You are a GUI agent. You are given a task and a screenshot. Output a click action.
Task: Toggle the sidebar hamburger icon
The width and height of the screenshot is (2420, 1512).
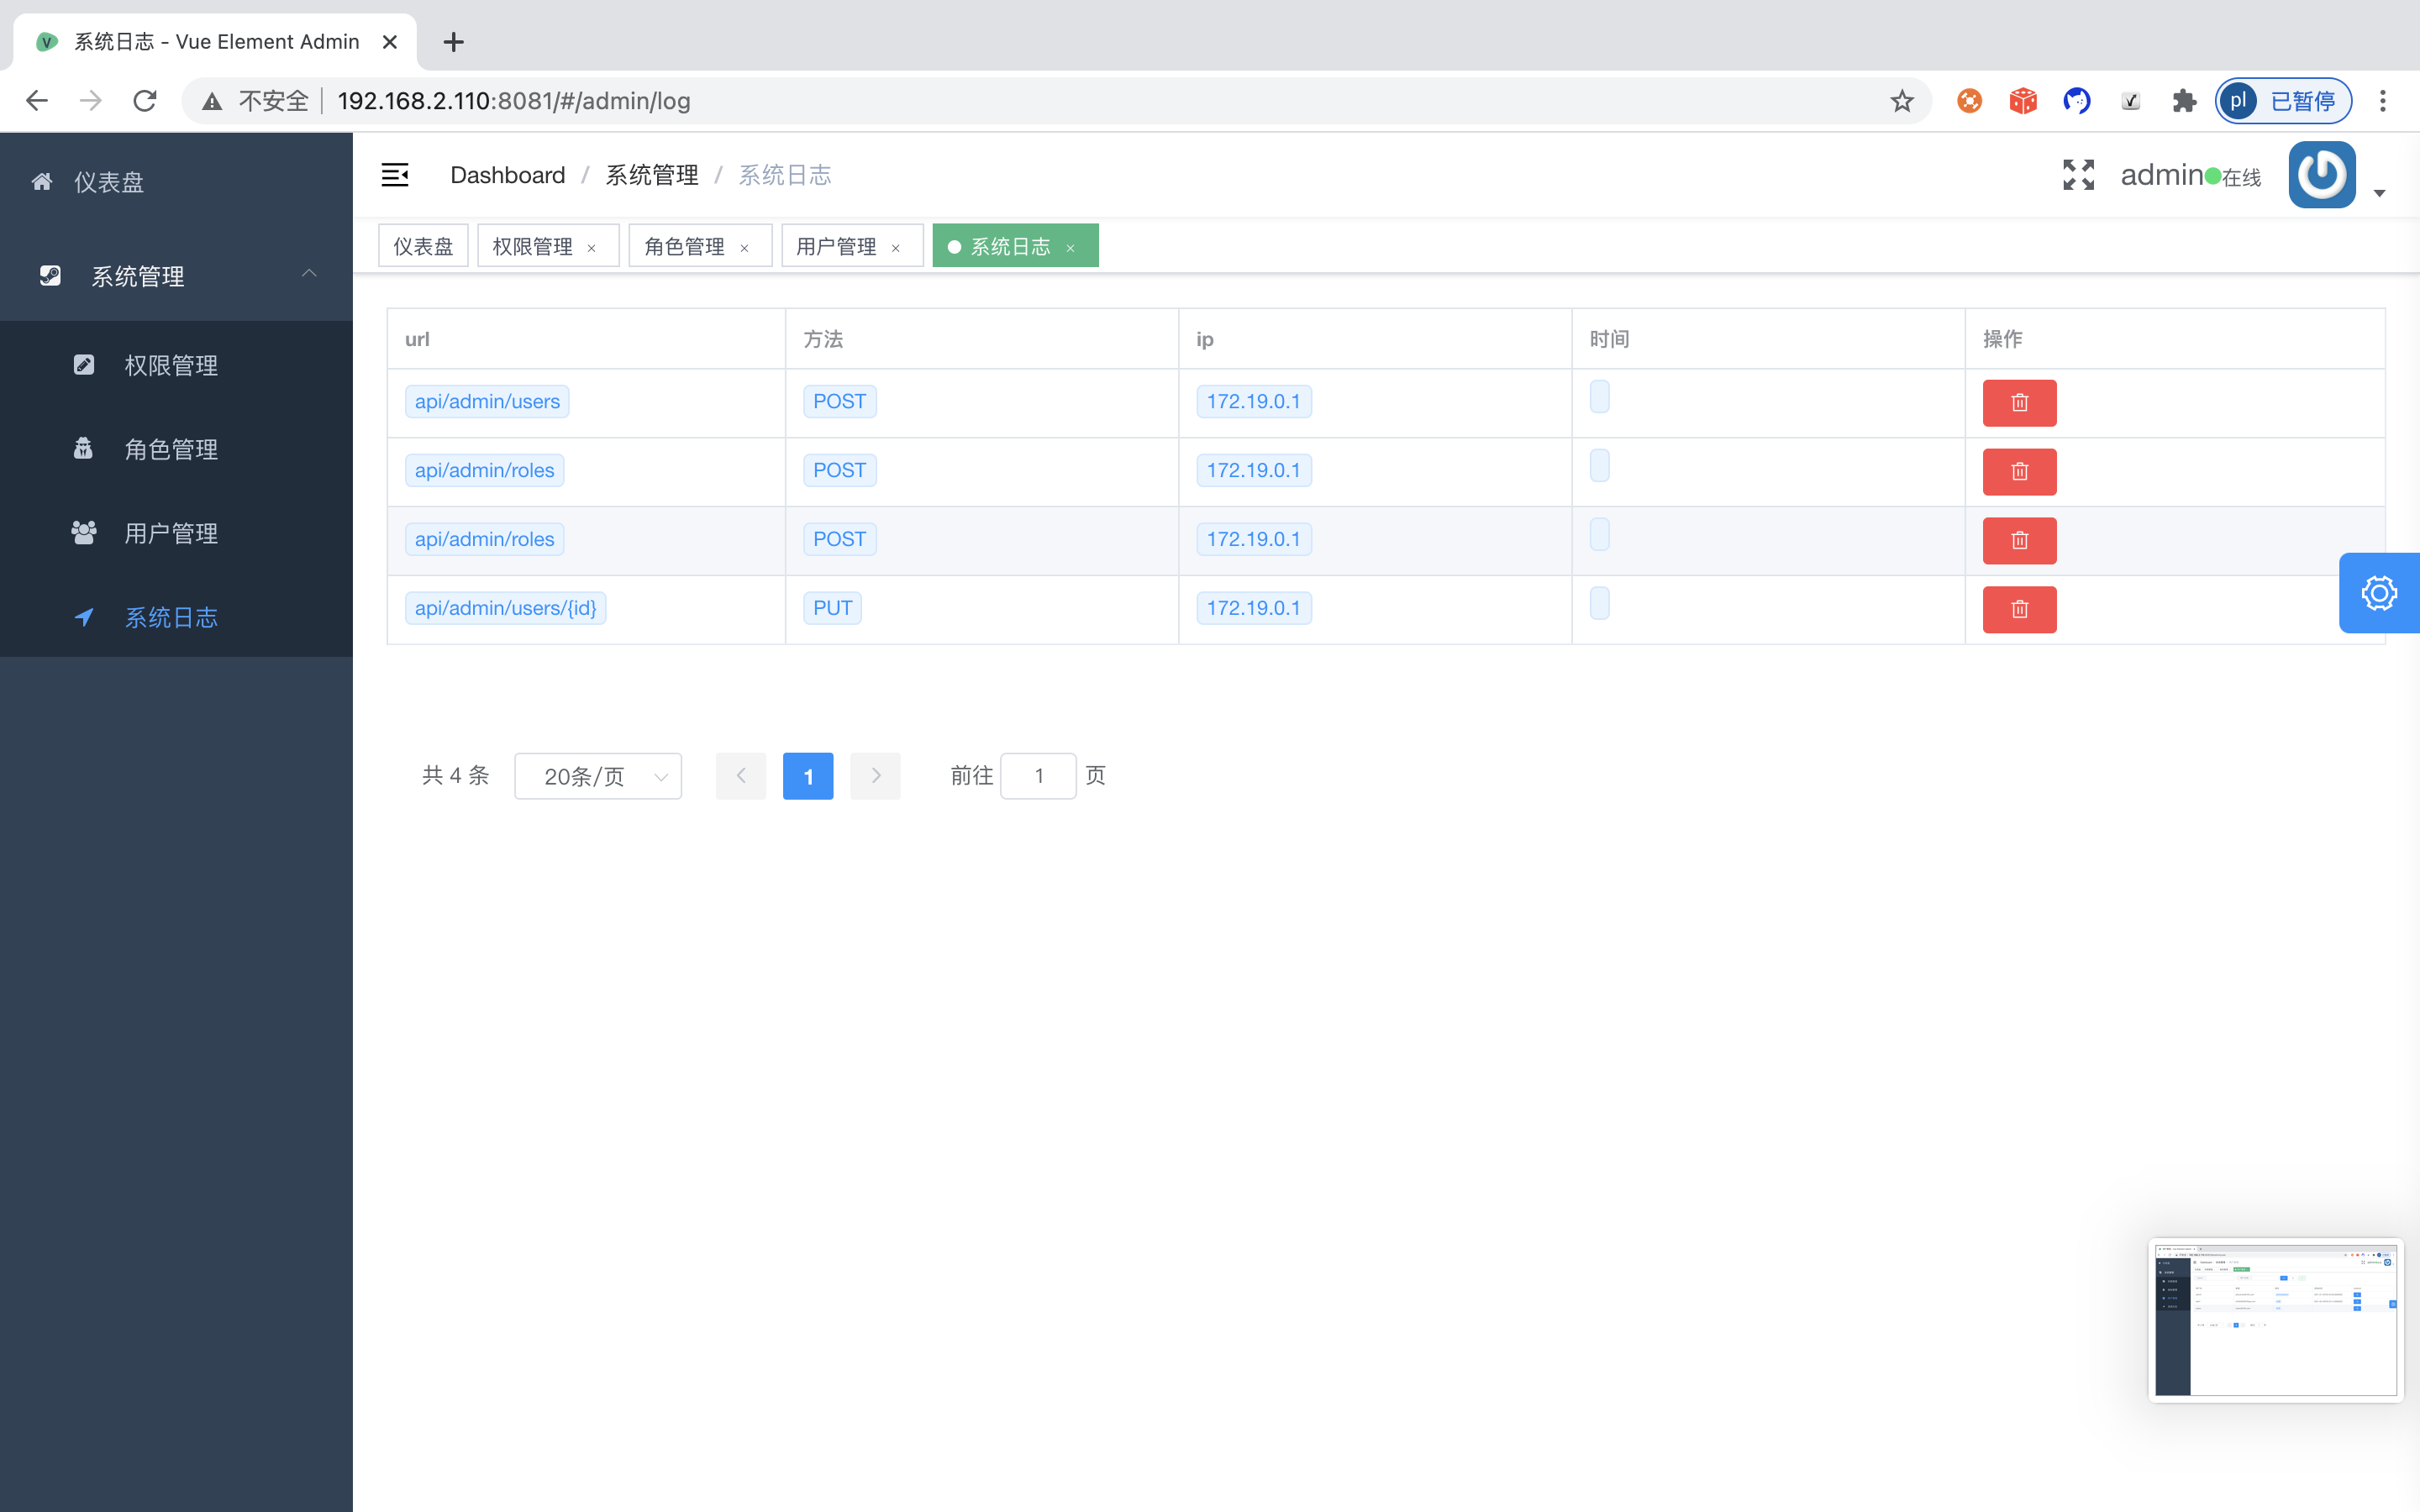[395, 175]
